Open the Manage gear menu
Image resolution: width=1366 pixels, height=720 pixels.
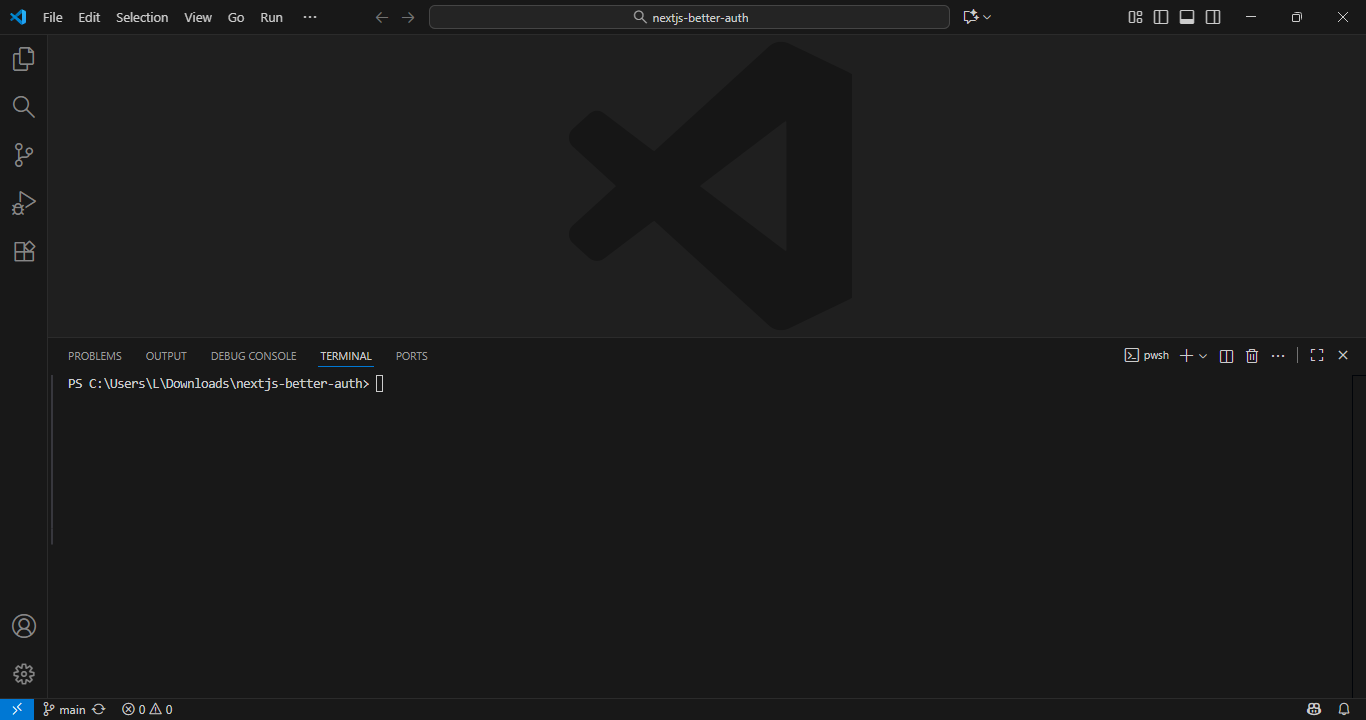tap(23, 674)
